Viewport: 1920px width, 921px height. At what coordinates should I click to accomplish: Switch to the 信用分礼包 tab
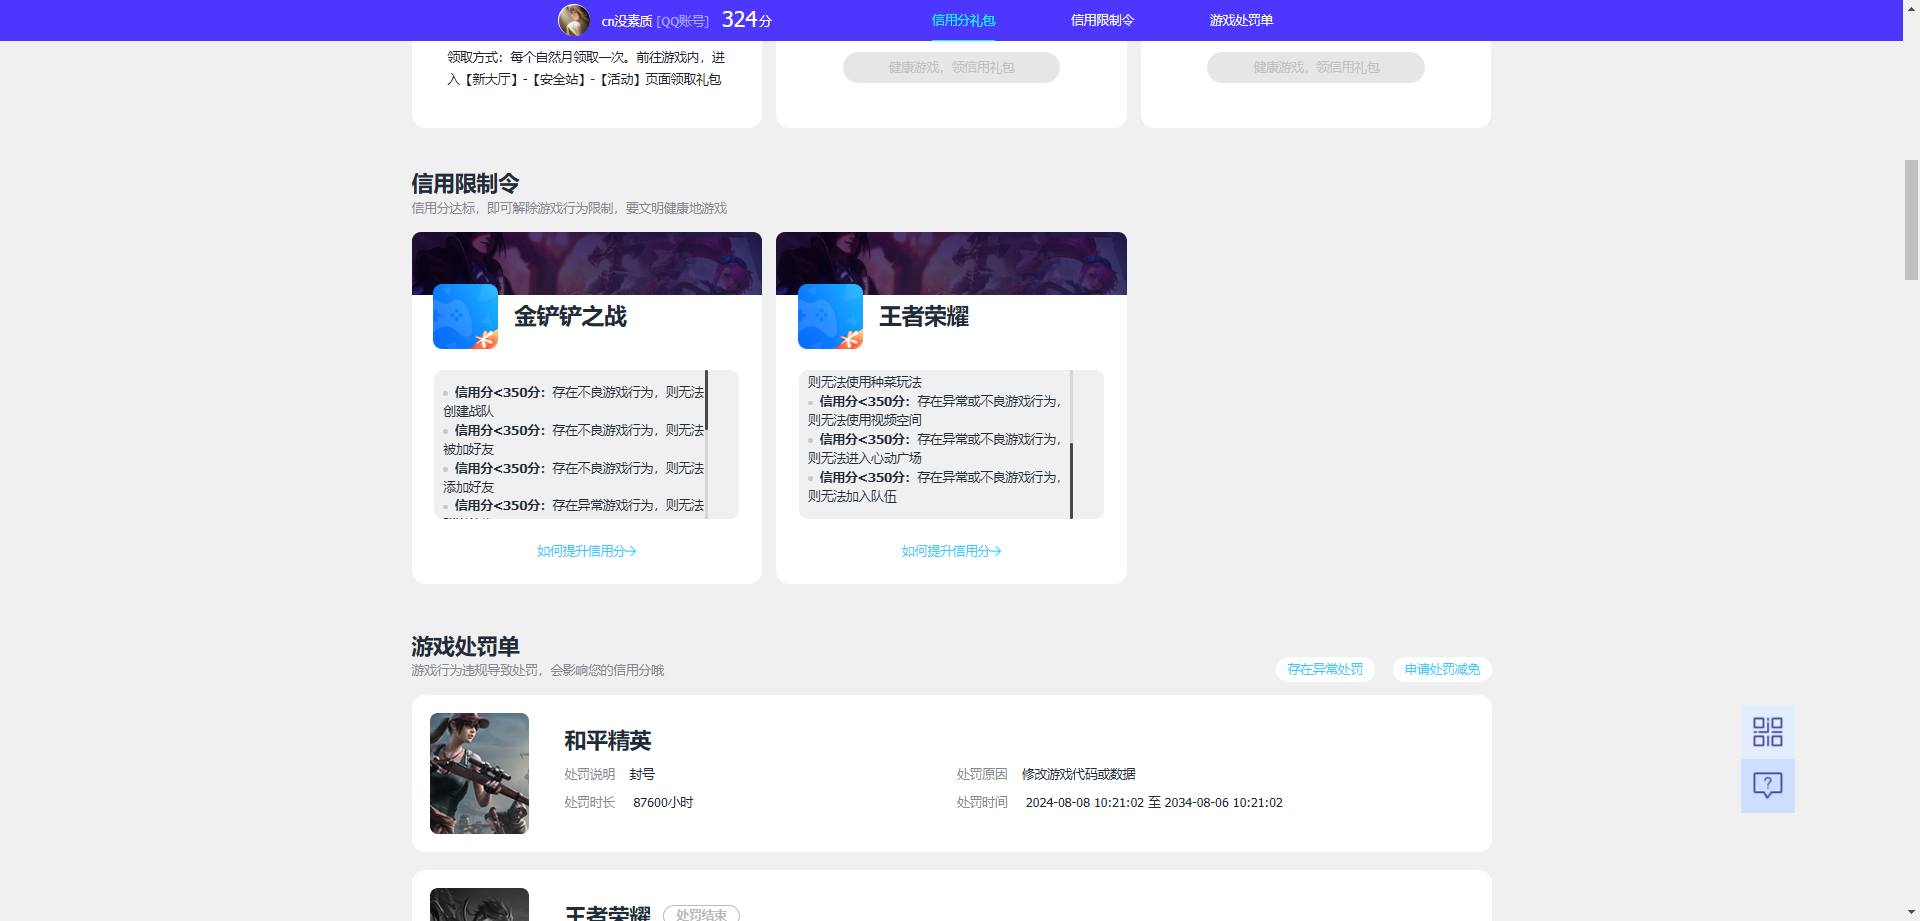[963, 19]
